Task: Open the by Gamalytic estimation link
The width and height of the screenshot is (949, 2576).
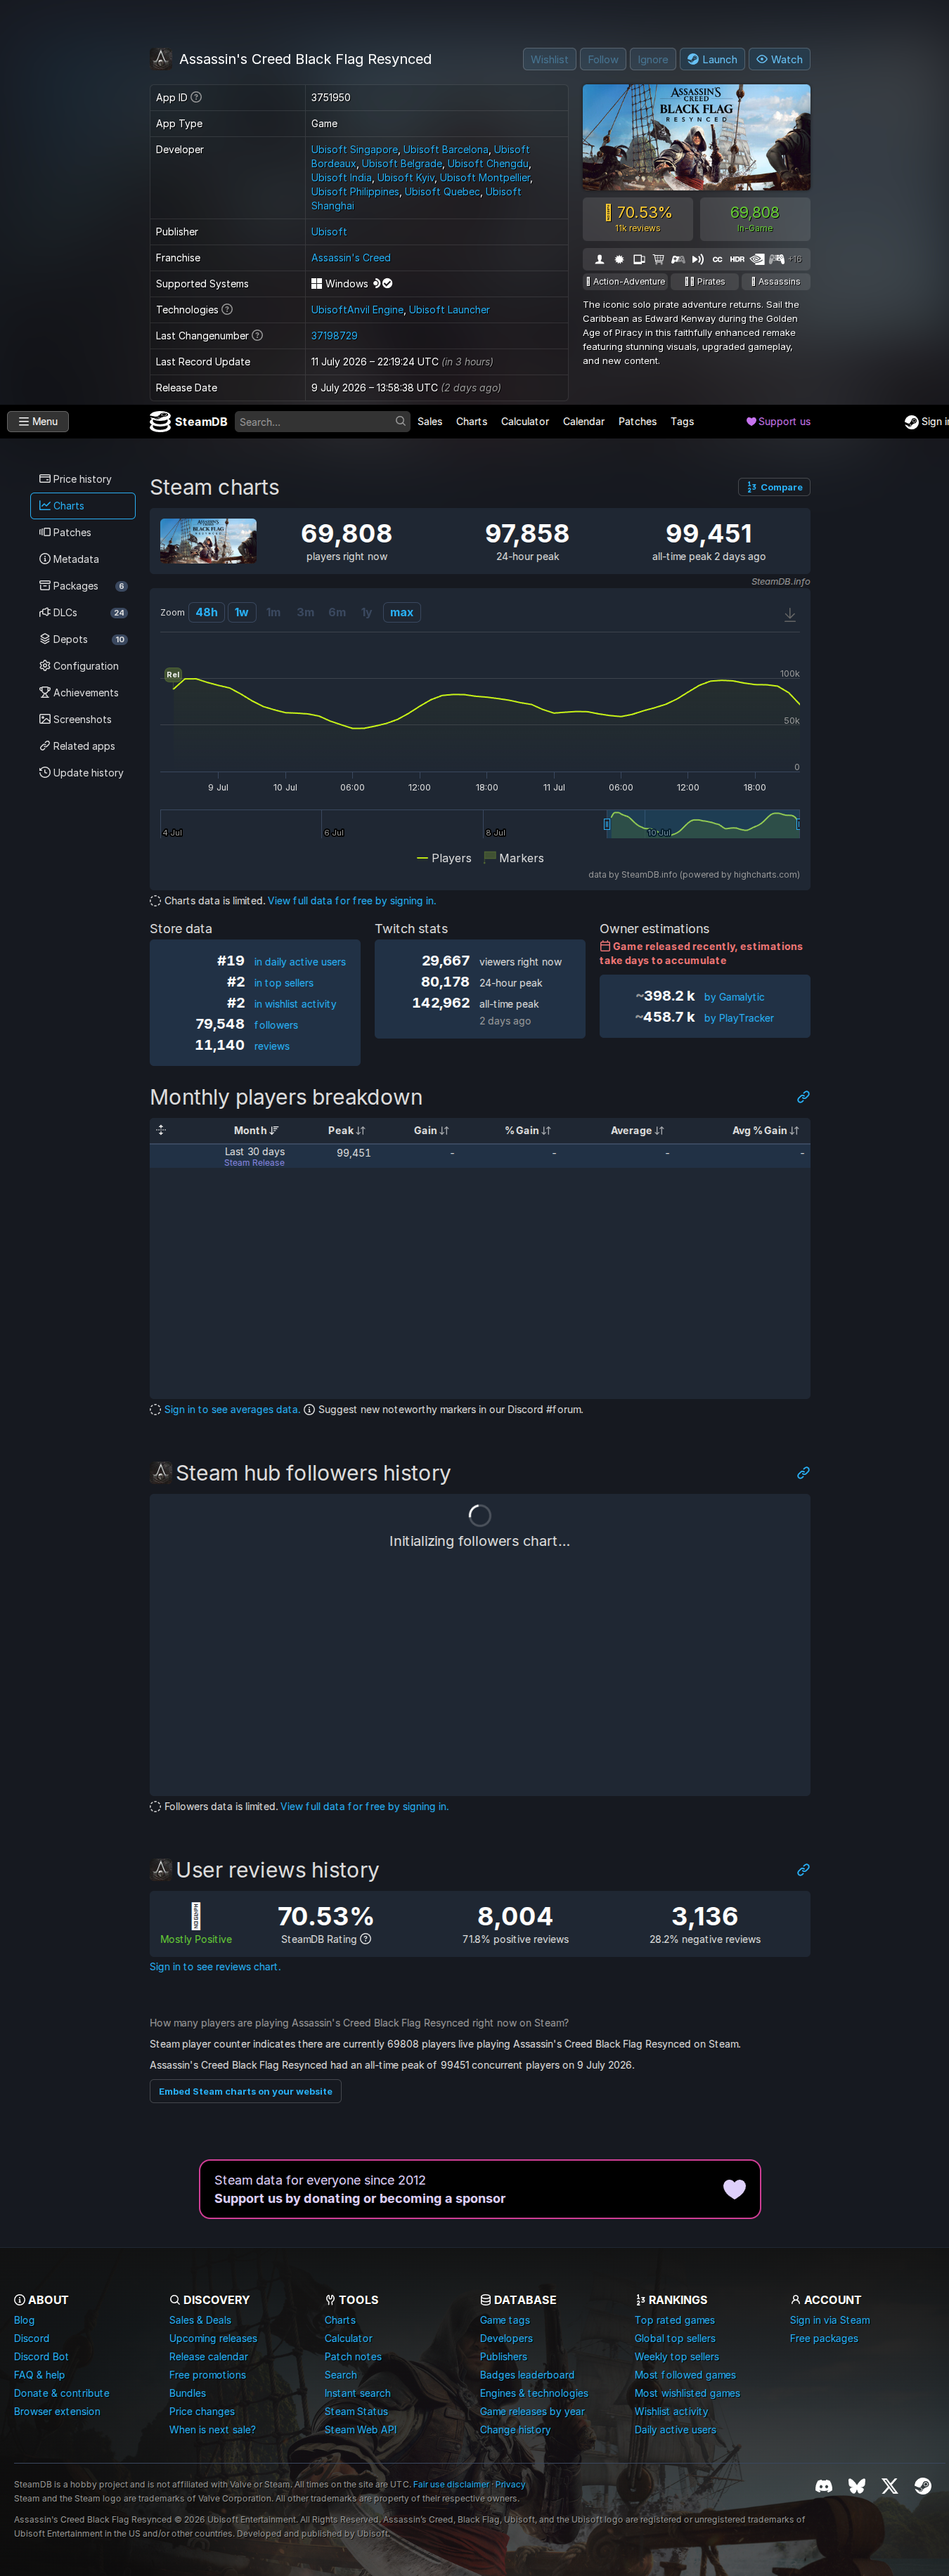Action: 734,997
